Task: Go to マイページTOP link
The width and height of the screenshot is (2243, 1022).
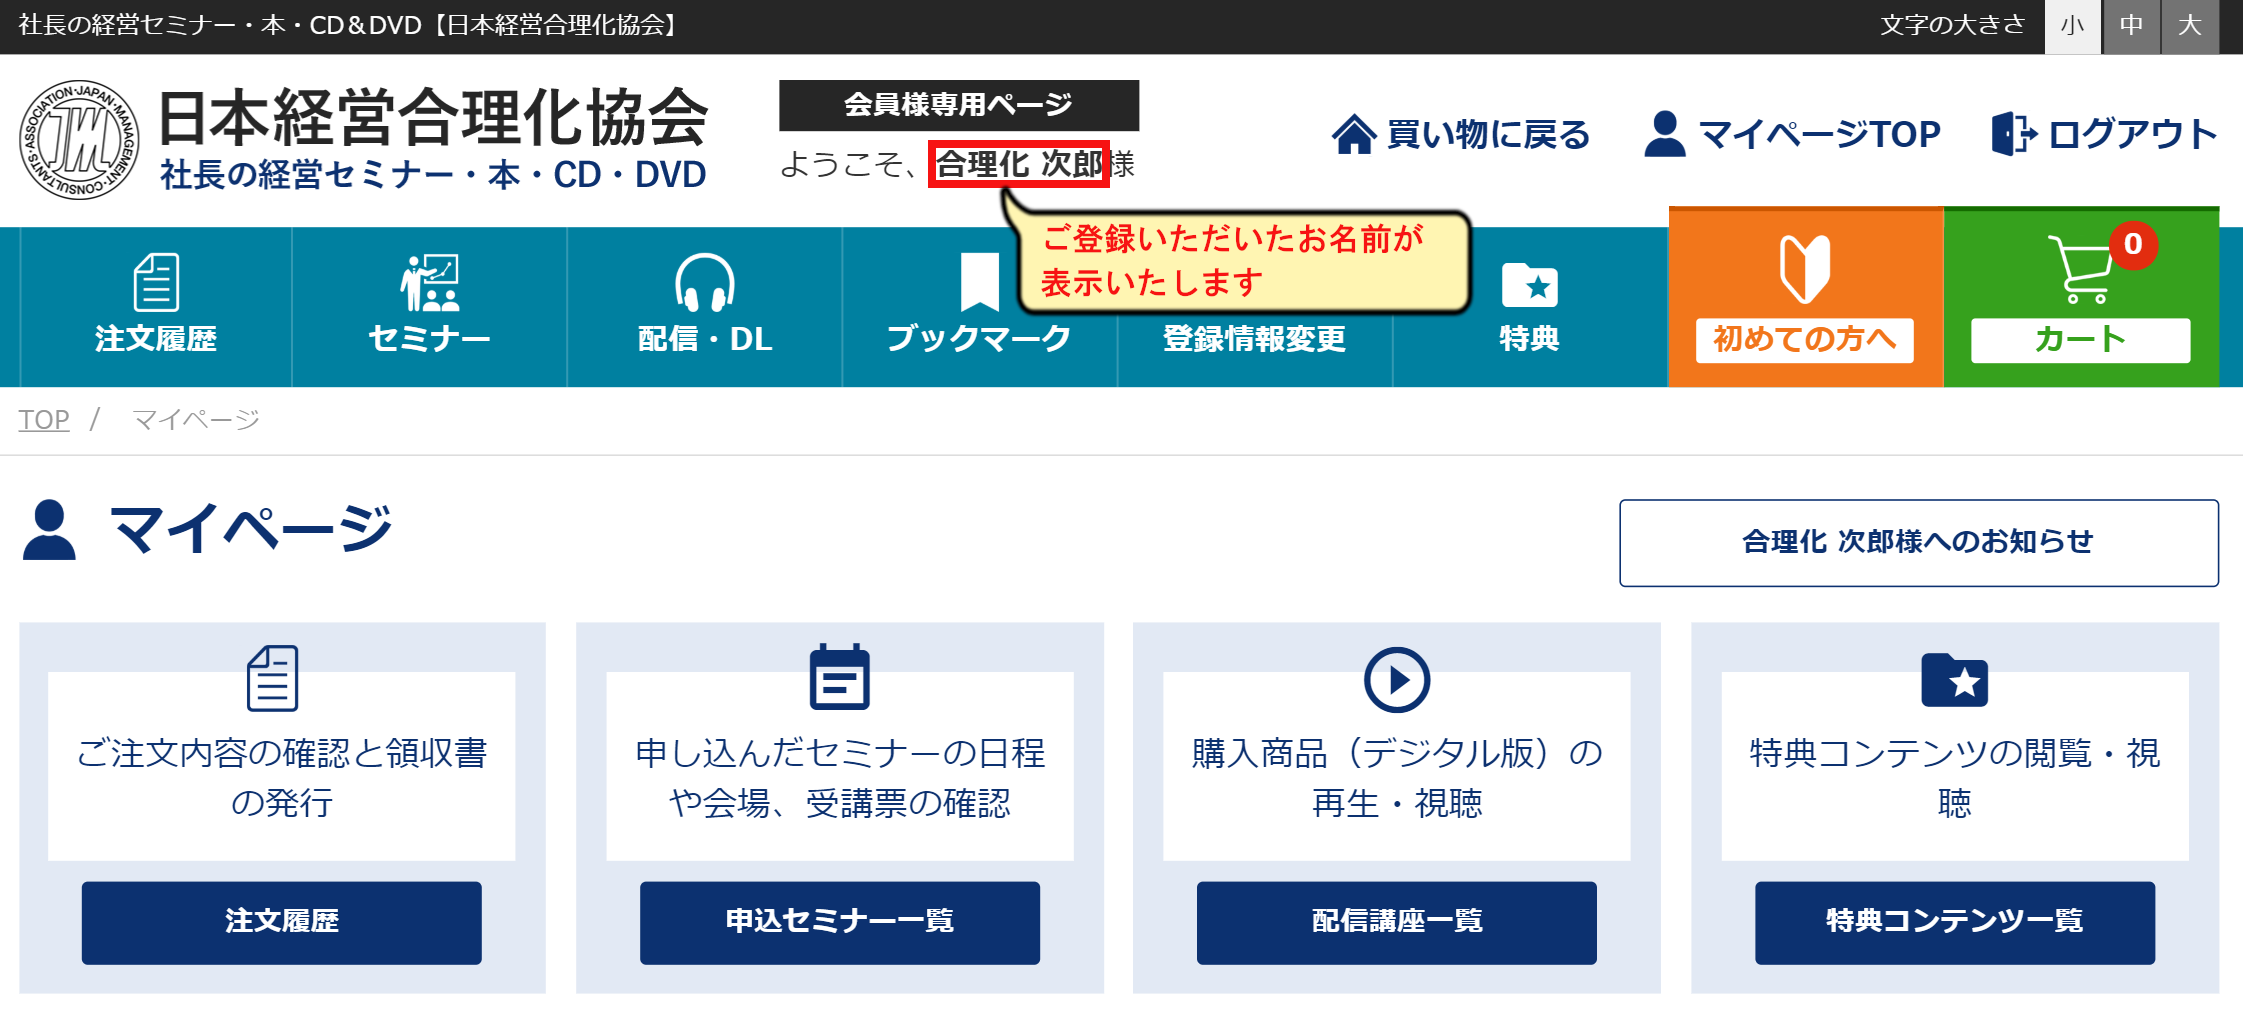Action: (1792, 134)
